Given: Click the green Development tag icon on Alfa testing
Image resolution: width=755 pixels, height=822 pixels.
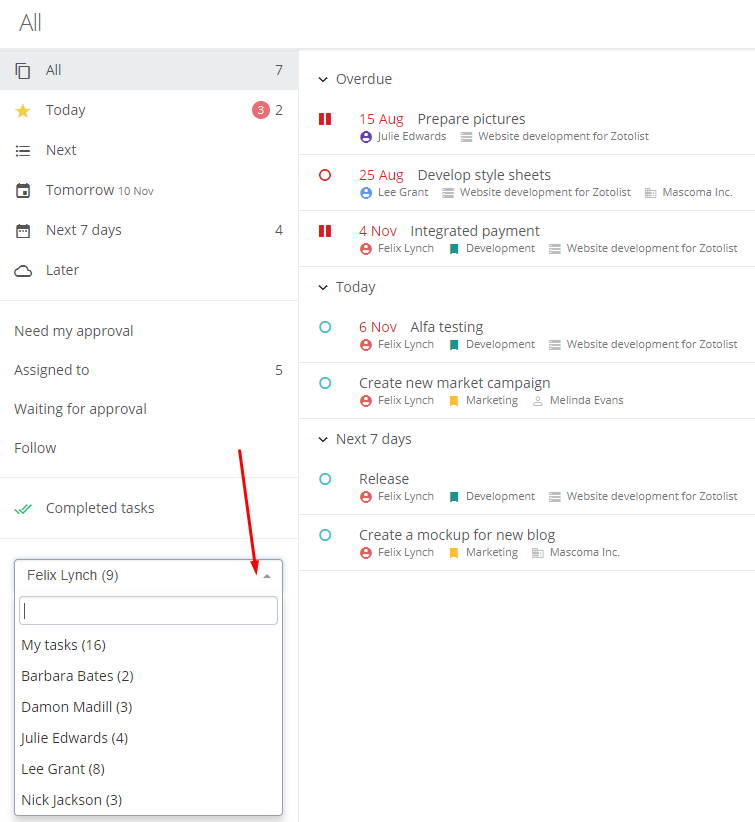Looking at the screenshot, I should (x=454, y=345).
